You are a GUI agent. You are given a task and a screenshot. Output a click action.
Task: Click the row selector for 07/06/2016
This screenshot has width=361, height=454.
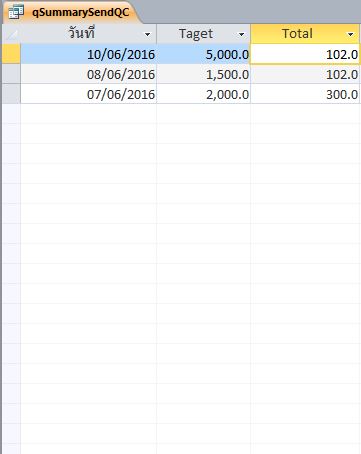(x=11, y=94)
